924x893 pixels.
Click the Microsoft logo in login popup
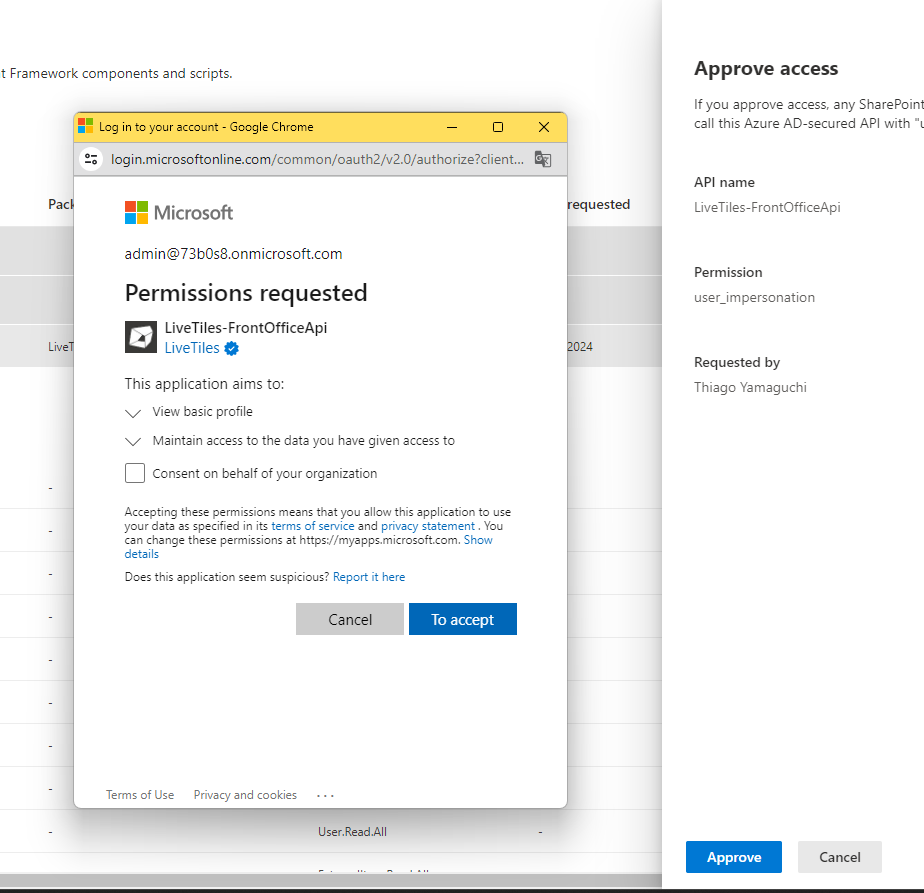pos(179,212)
